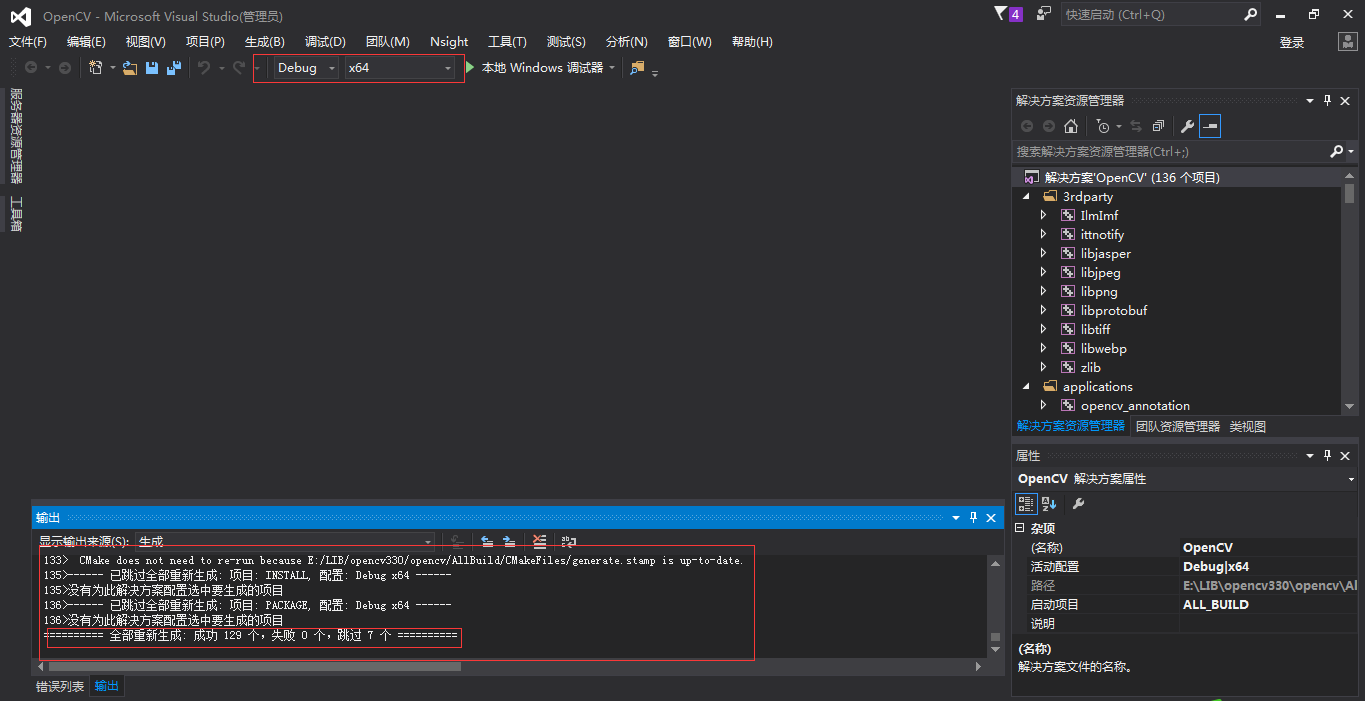Collapse the 杂项 category in Properties
The image size is (1365, 701).
pyautogui.click(x=1020, y=528)
